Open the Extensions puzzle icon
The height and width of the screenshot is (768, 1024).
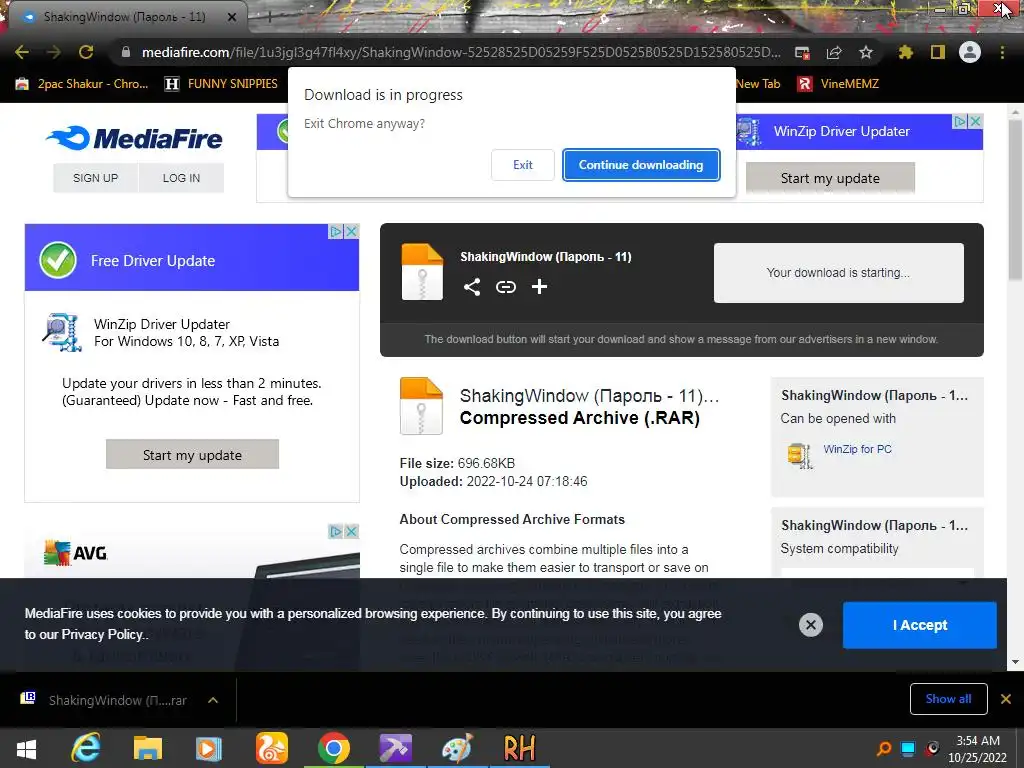click(x=905, y=52)
